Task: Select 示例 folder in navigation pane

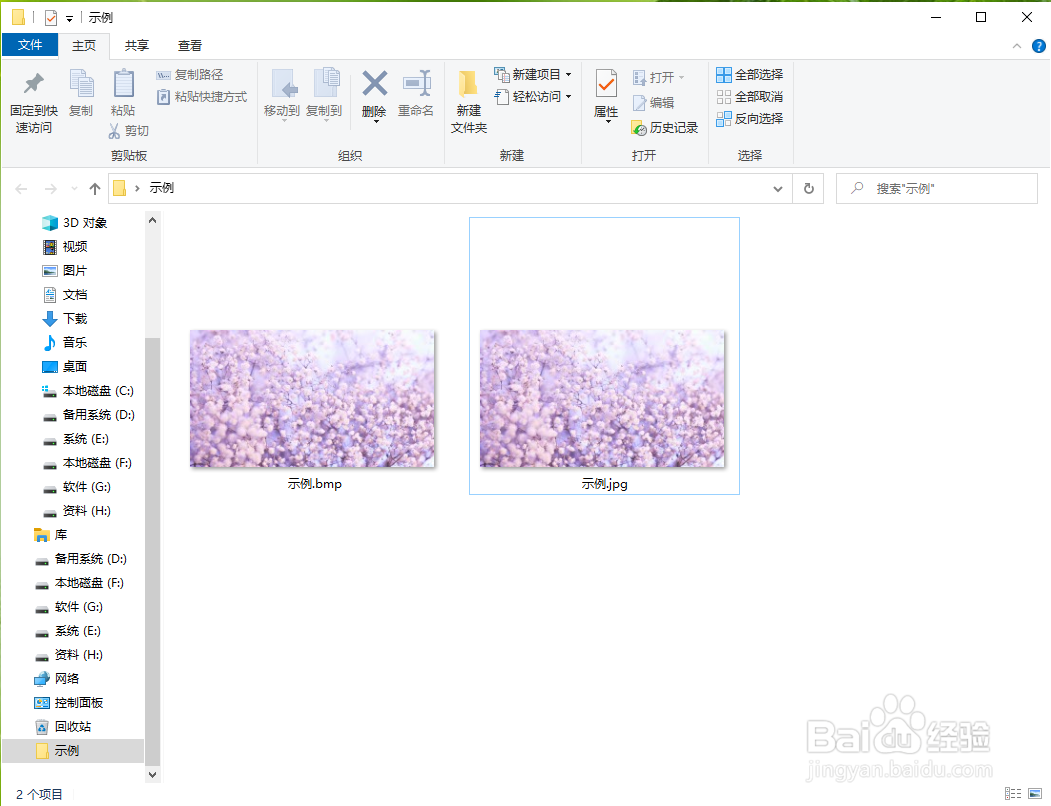Action: pos(73,751)
